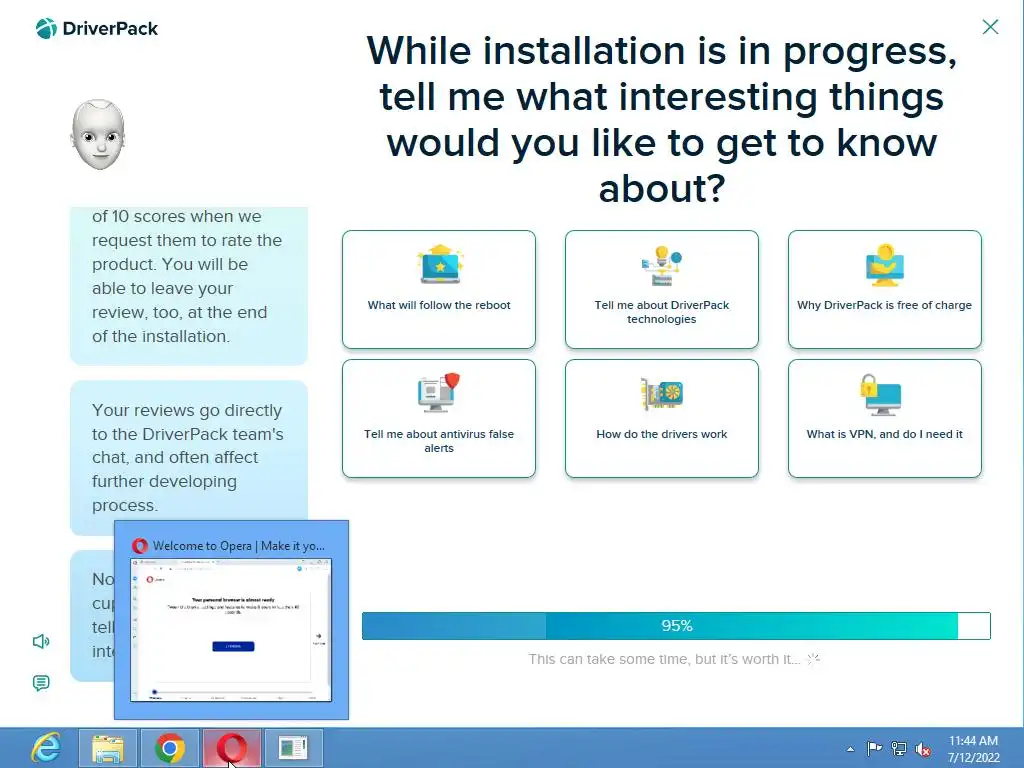The height and width of the screenshot is (768, 1024).
Task: Click the network status tray icon
Action: click(x=899, y=749)
